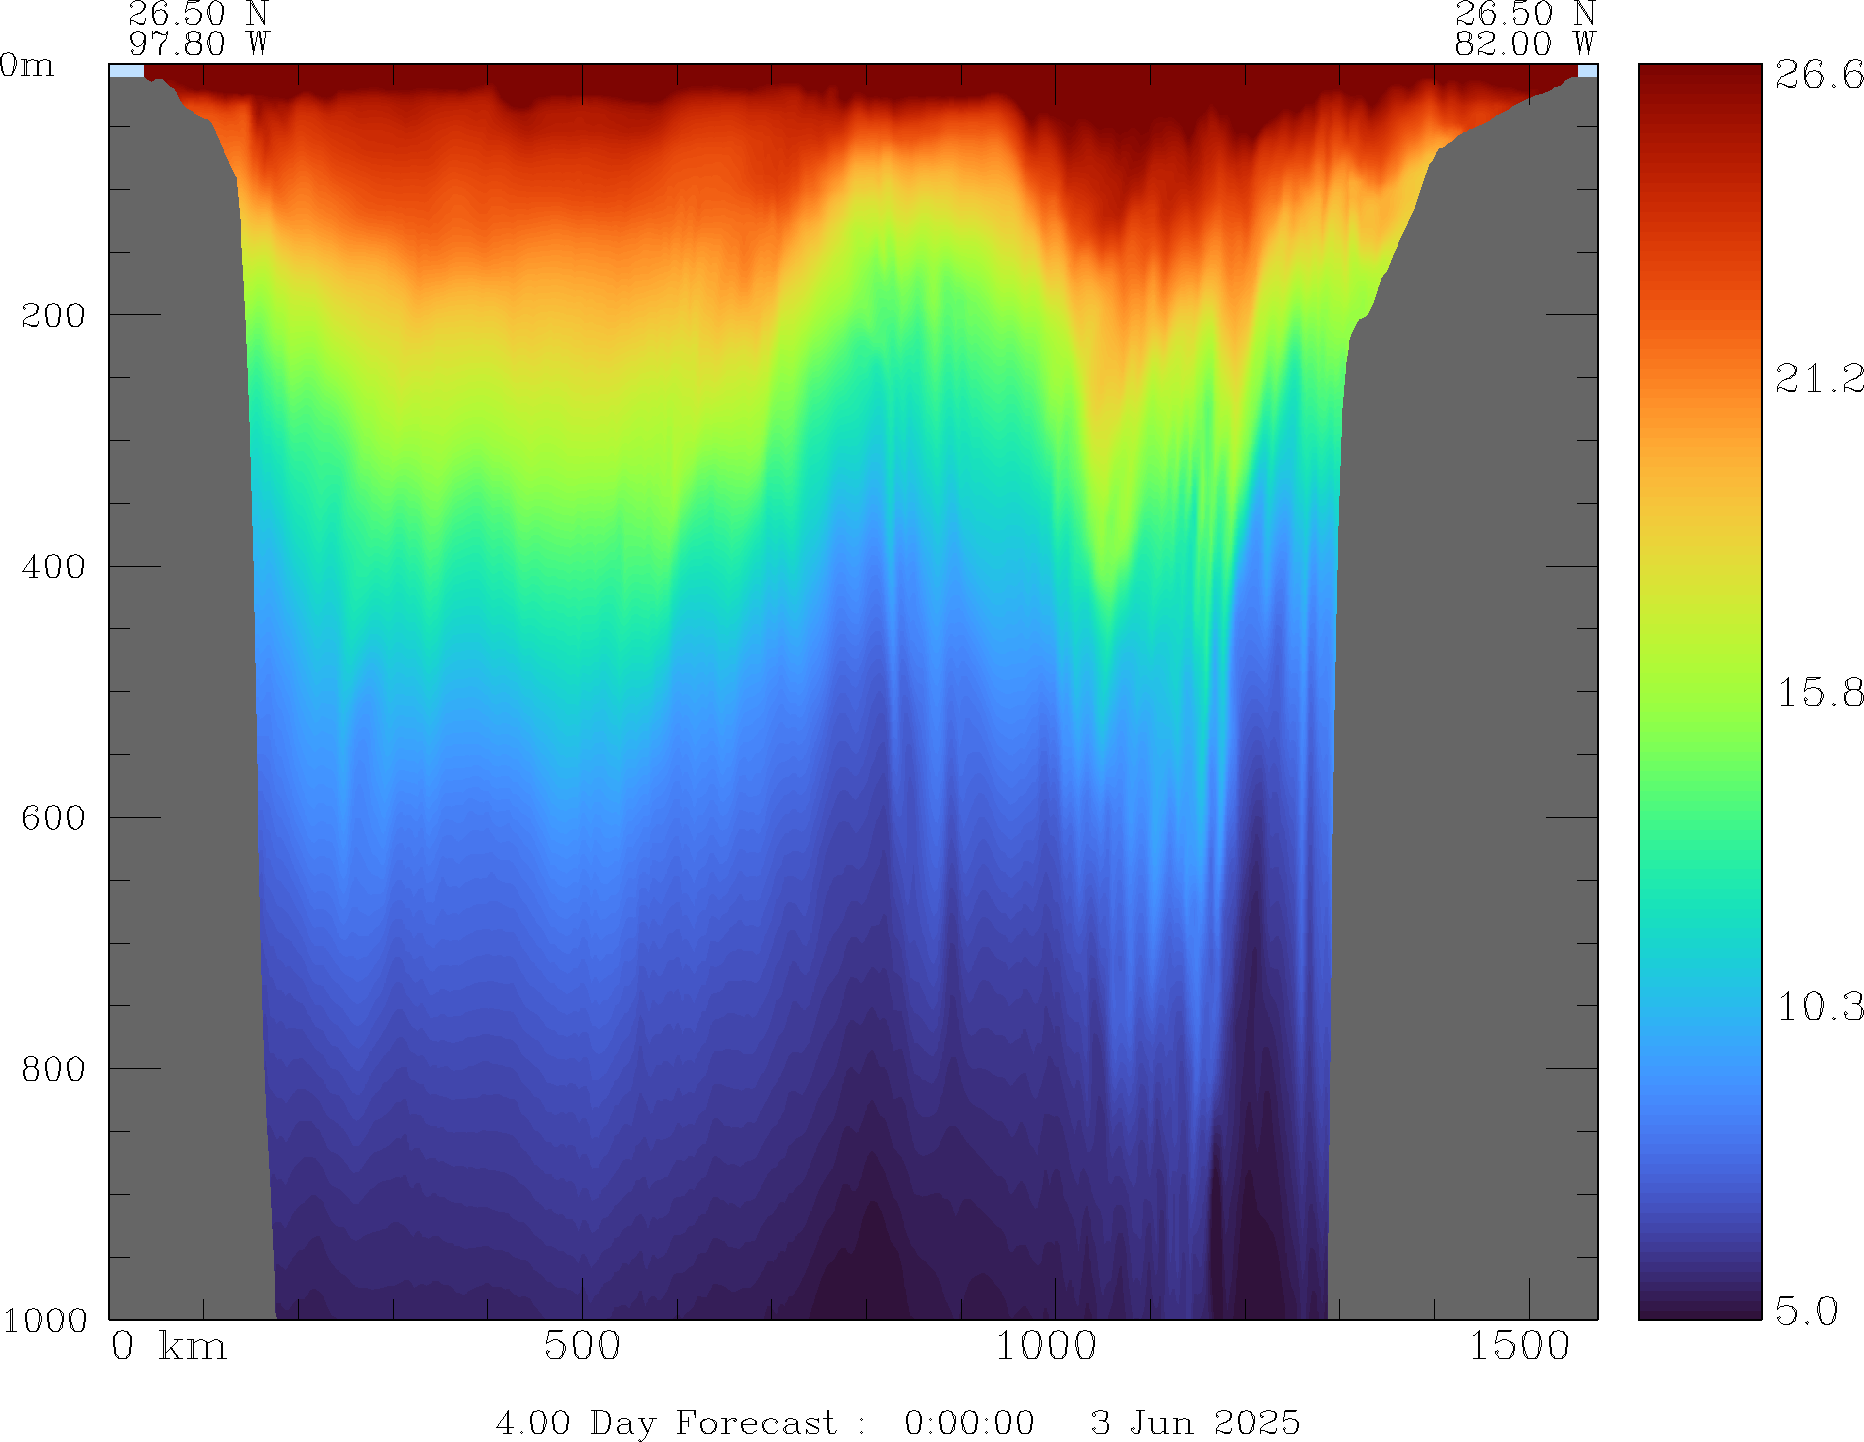Click the 0 km distance axis label

tap(169, 1346)
